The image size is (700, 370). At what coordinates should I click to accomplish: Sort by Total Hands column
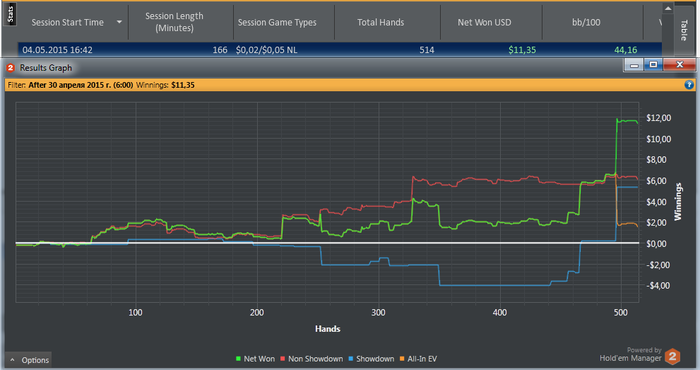point(380,22)
